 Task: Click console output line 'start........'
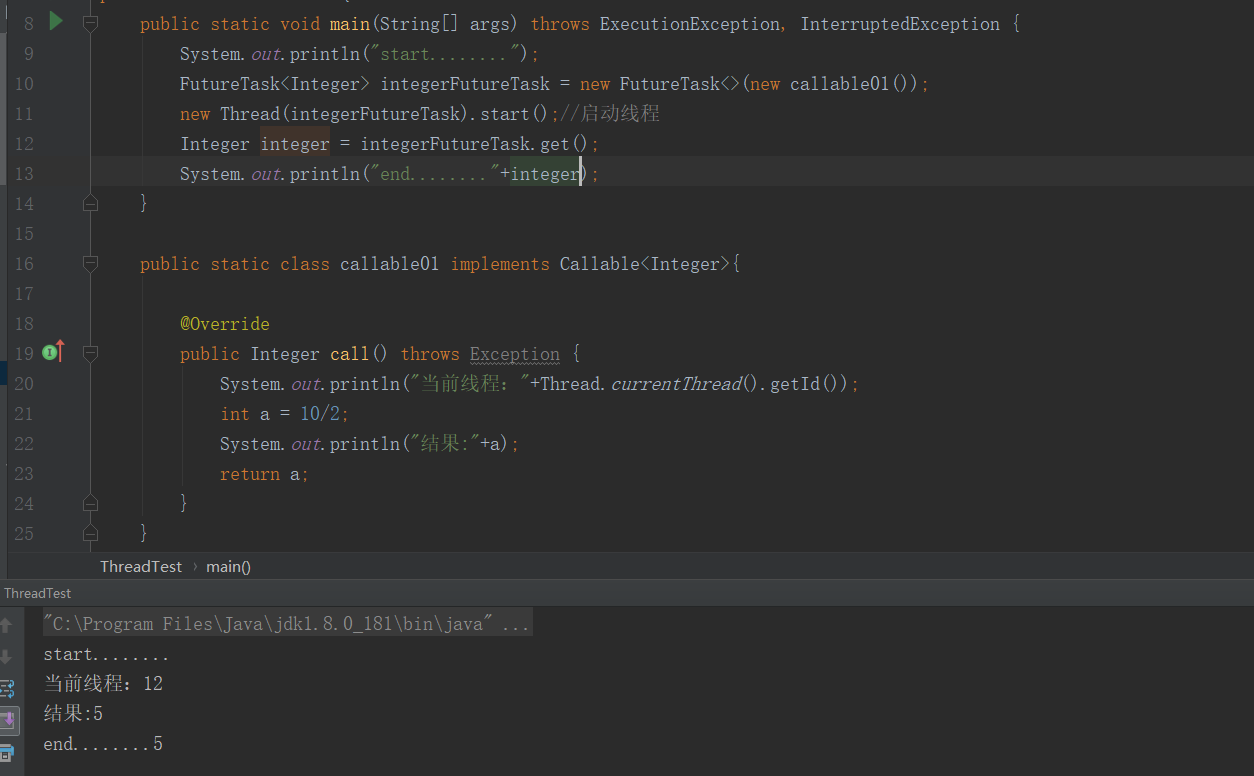pyautogui.click(x=106, y=654)
